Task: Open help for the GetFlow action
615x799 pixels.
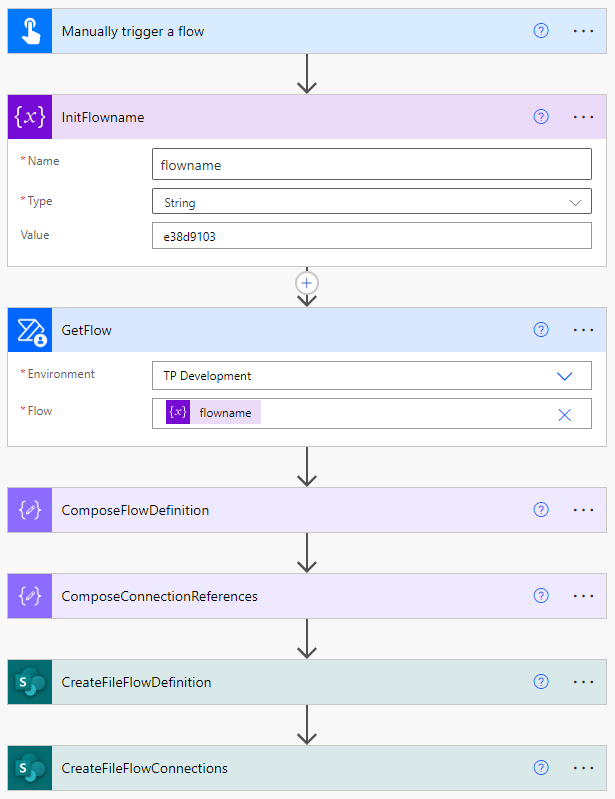Action: [541, 330]
